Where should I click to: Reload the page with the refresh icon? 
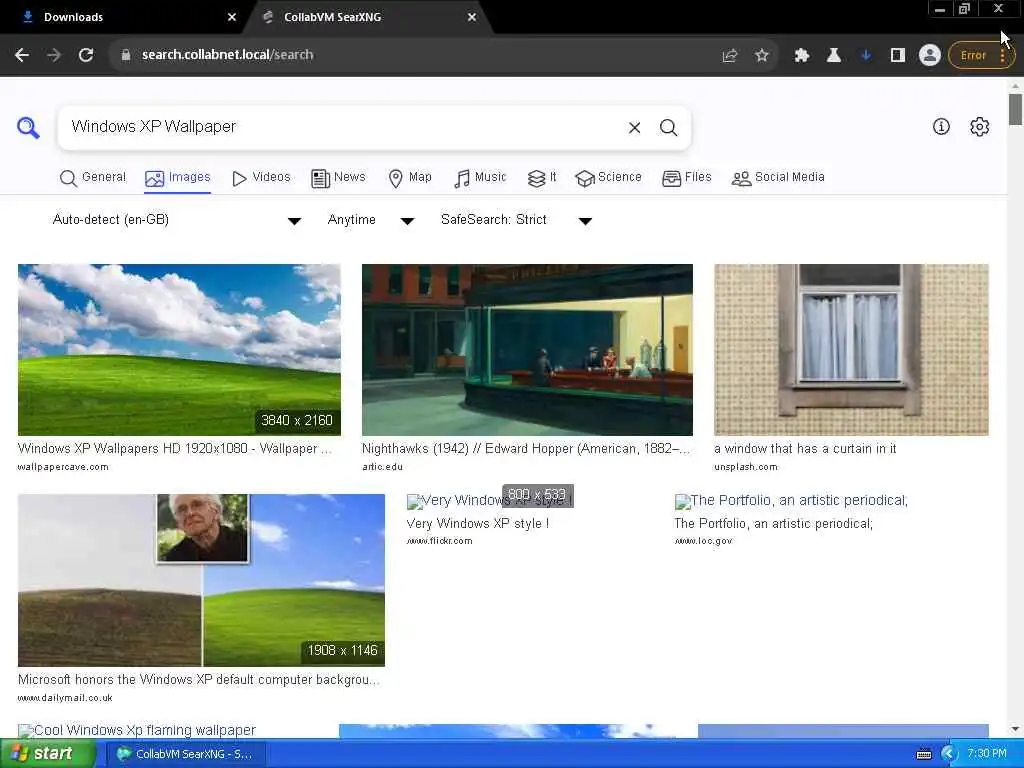(x=86, y=55)
